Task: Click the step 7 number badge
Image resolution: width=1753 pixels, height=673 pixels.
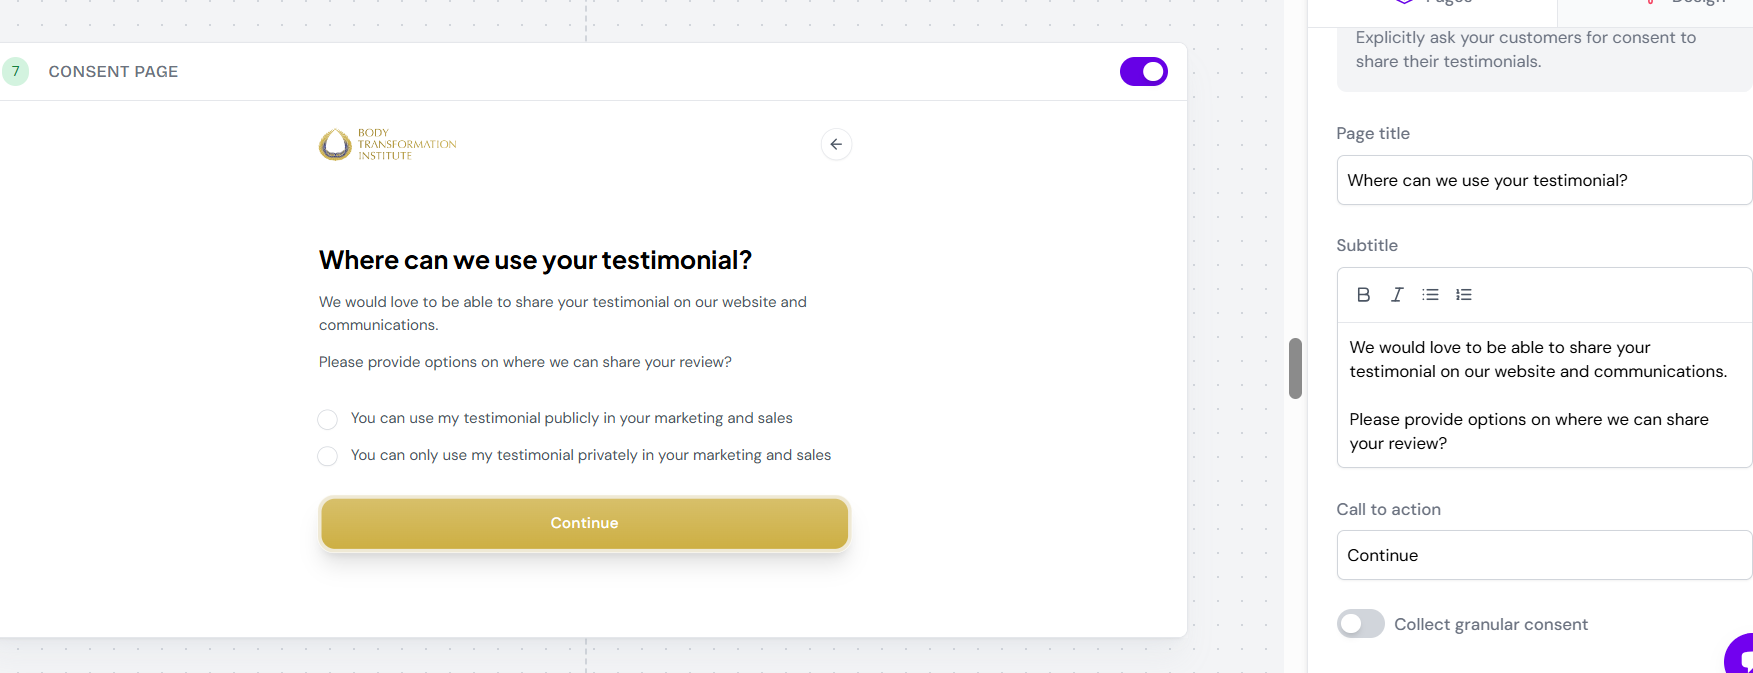Action: click(x=15, y=72)
